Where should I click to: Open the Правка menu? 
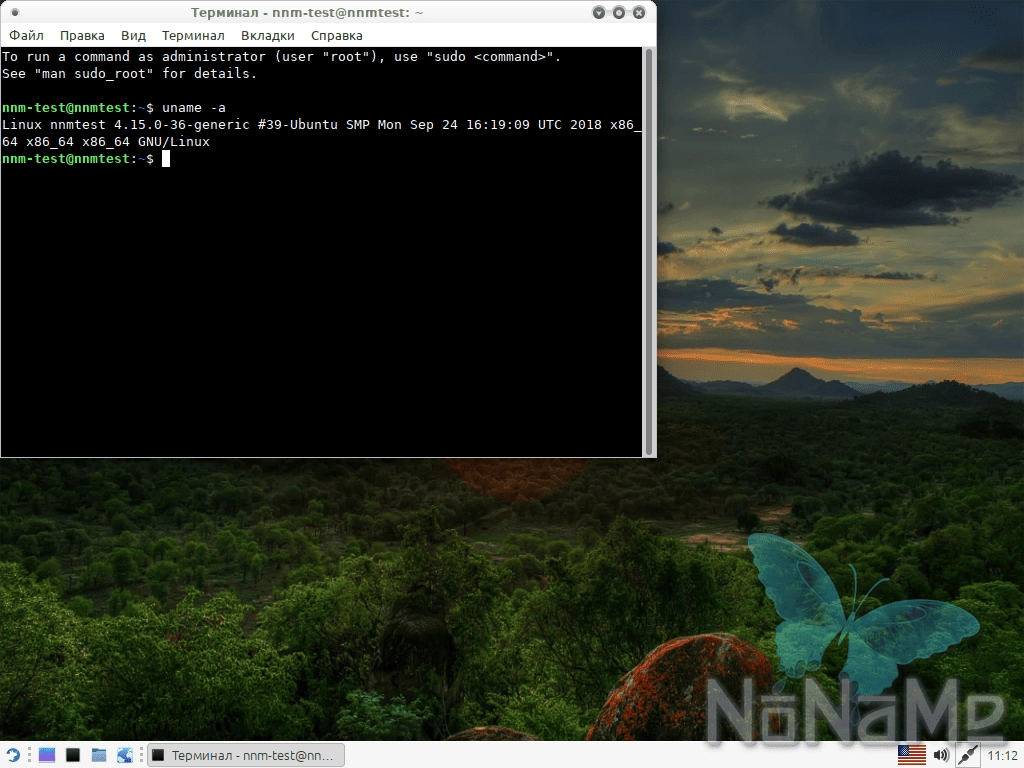82,35
